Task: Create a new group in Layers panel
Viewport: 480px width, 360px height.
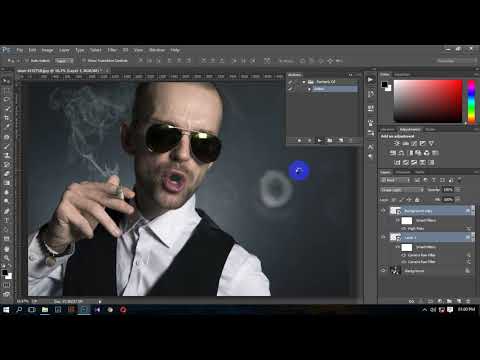Action: (449, 301)
